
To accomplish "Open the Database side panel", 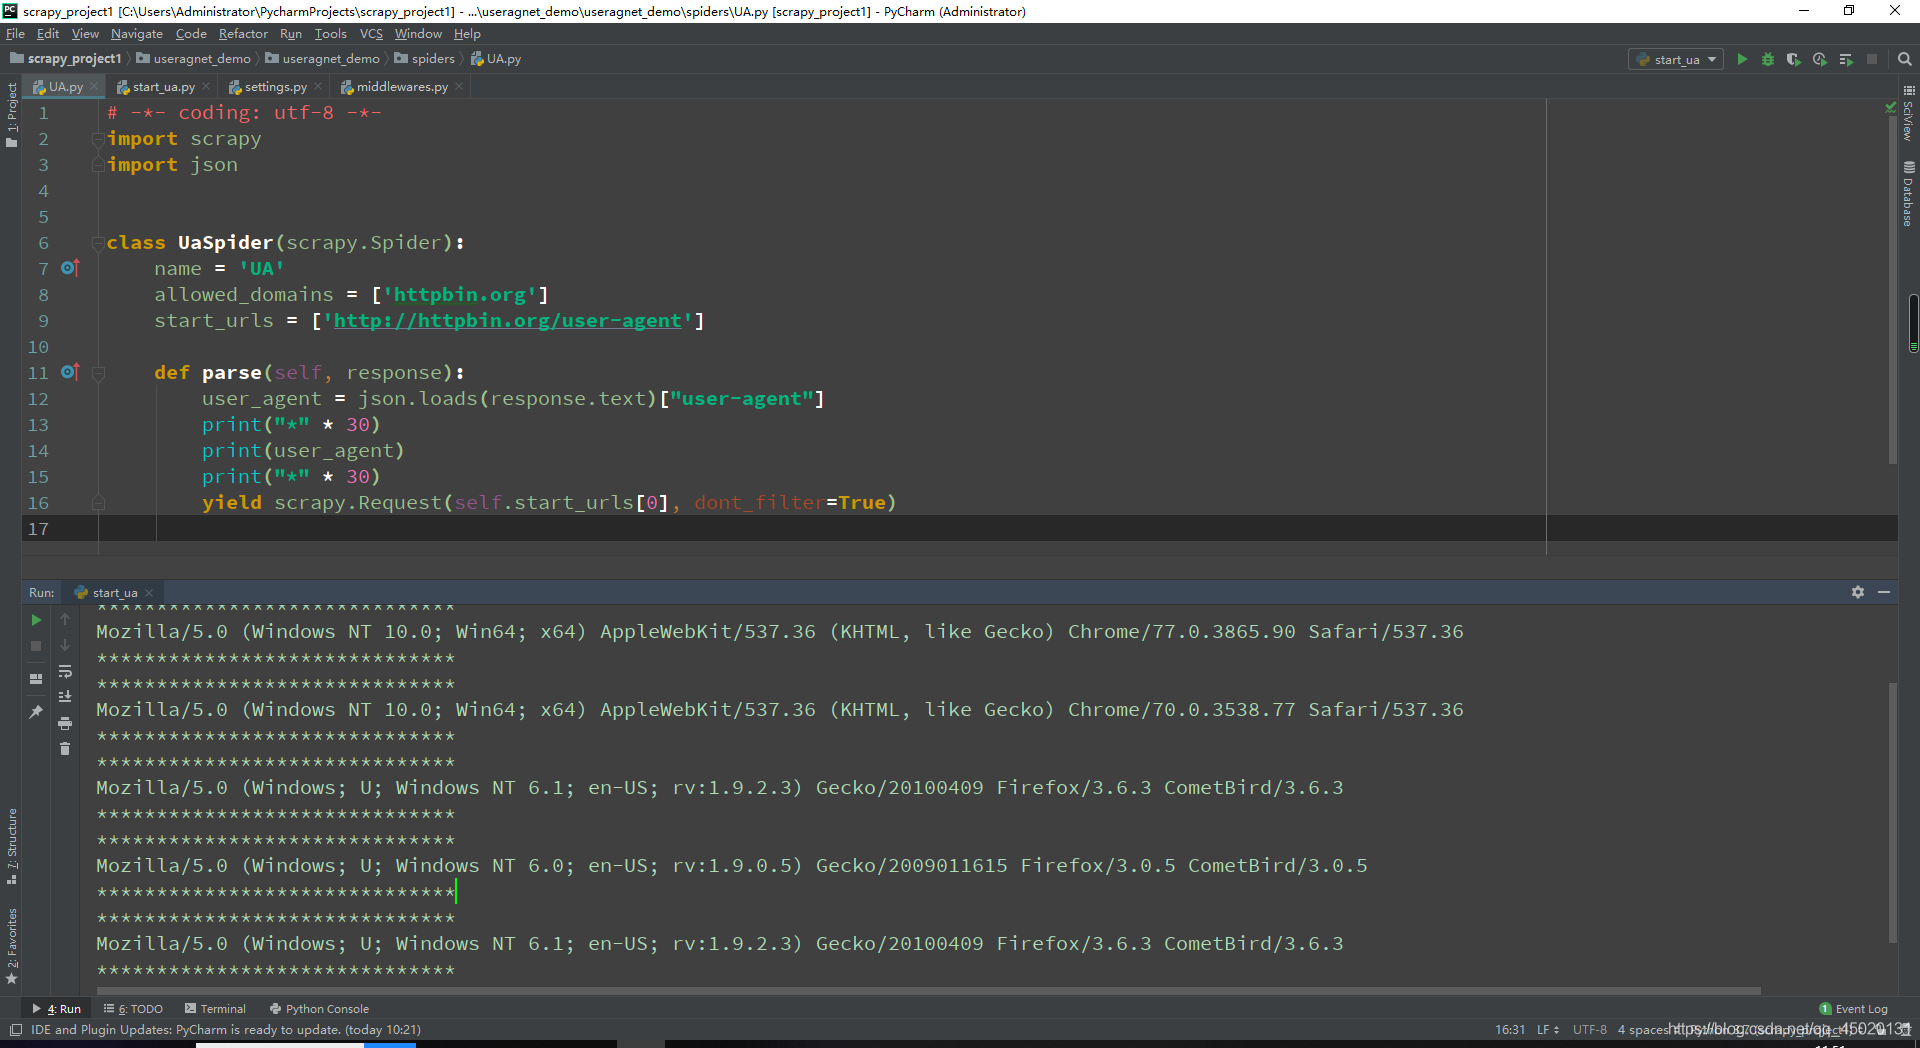I will coord(1908,194).
